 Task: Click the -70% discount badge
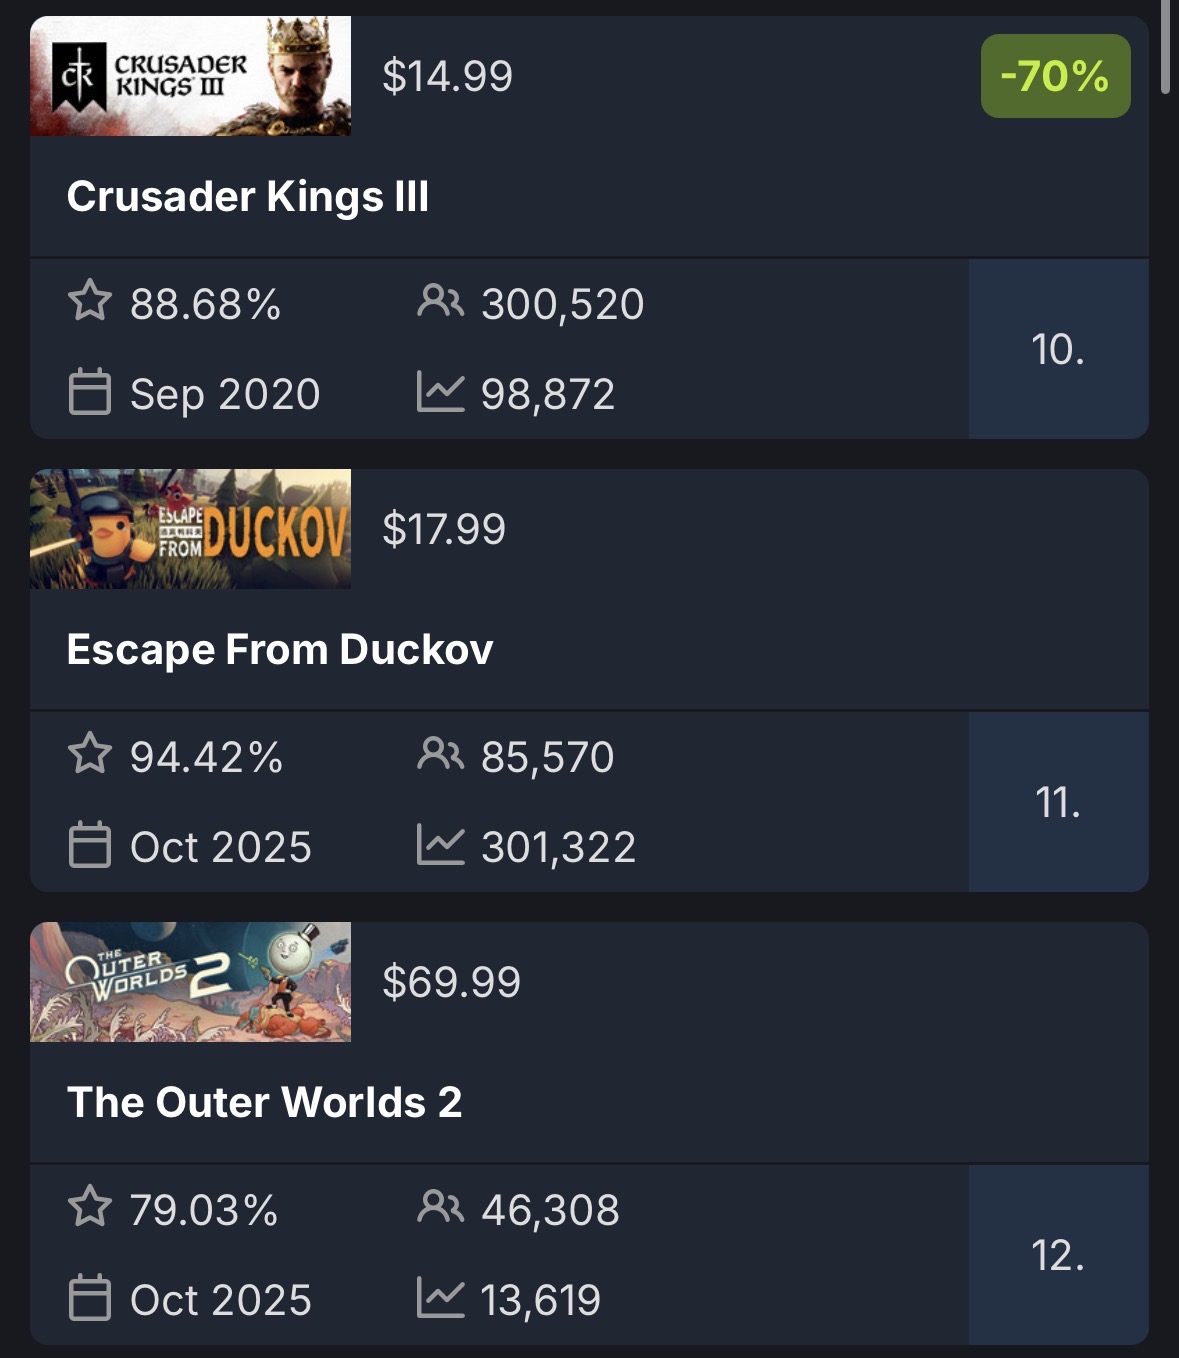tap(1055, 76)
